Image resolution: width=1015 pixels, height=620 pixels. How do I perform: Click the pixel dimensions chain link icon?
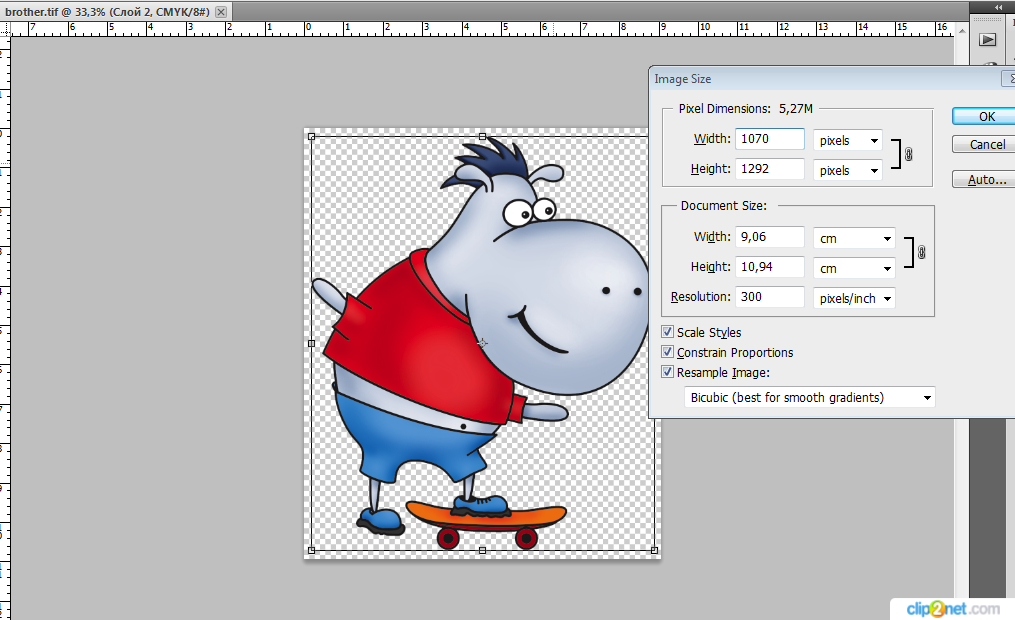click(908, 155)
